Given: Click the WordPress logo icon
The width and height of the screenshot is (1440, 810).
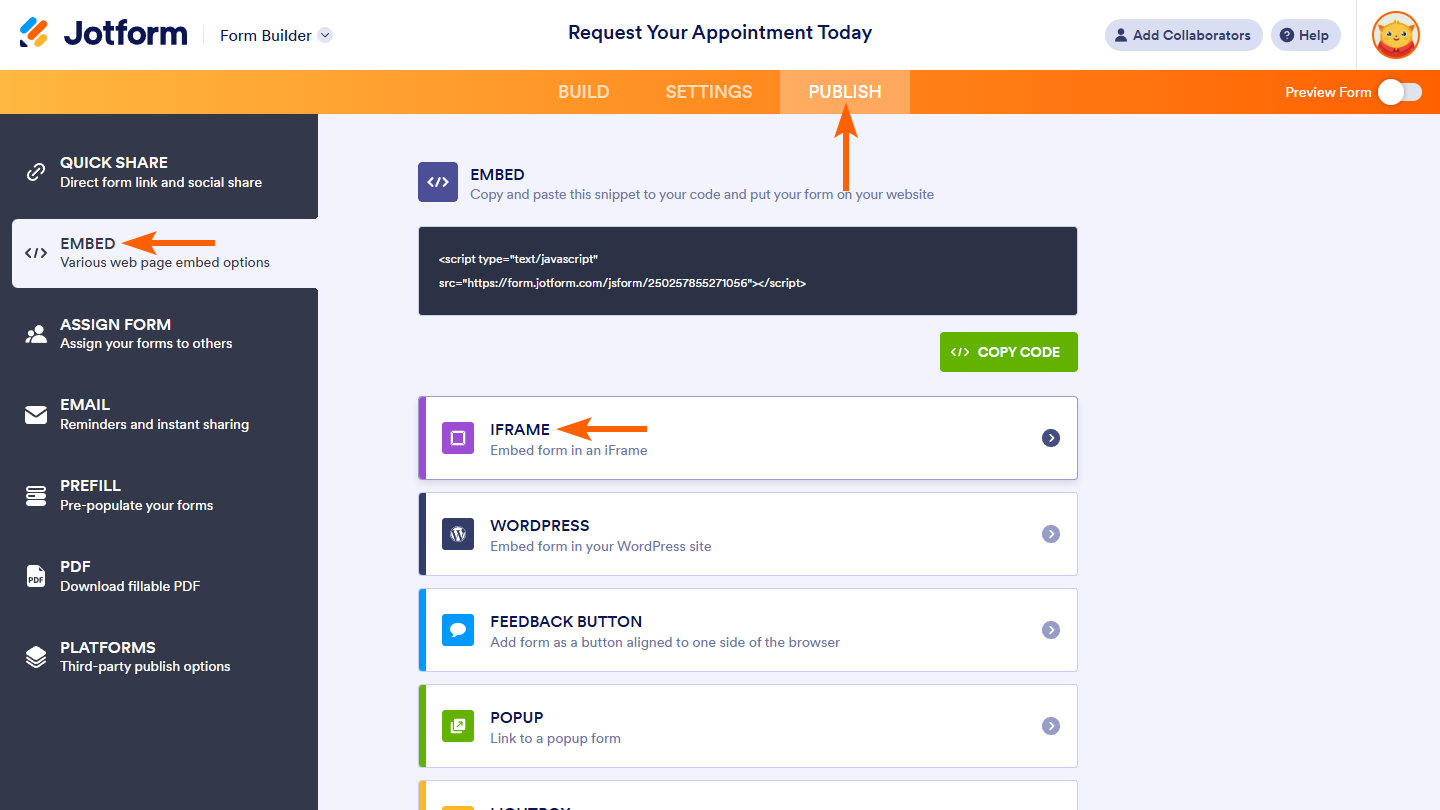Looking at the screenshot, I should click(x=458, y=534).
